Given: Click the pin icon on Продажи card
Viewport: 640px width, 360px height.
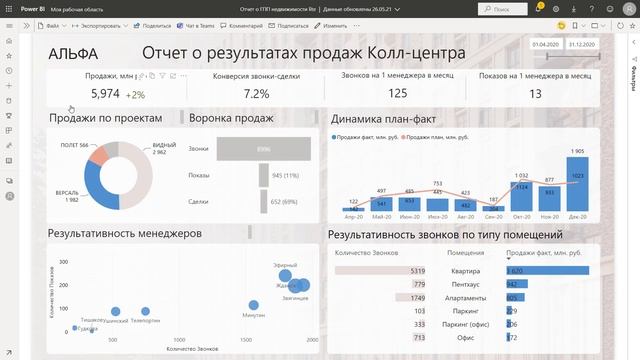Looking at the screenshot, I should 142,76.
